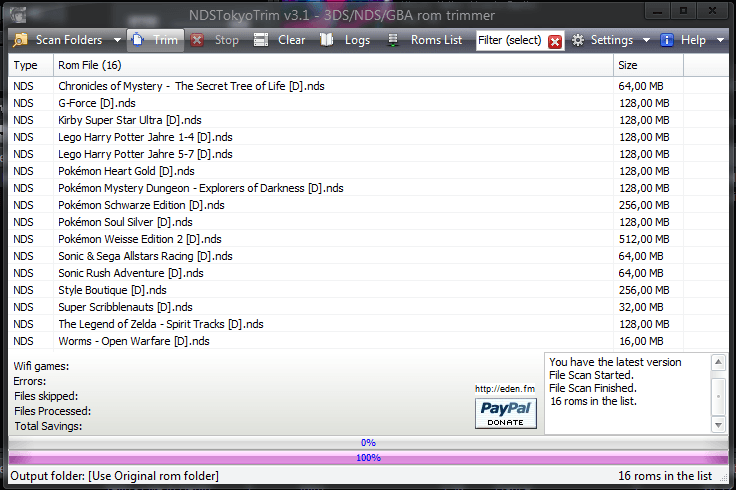This screenshot has height=490, width=736.
Task: Select Chronicles of Mystery rom row
Action: pyautogui.click(x=368, y=86)
